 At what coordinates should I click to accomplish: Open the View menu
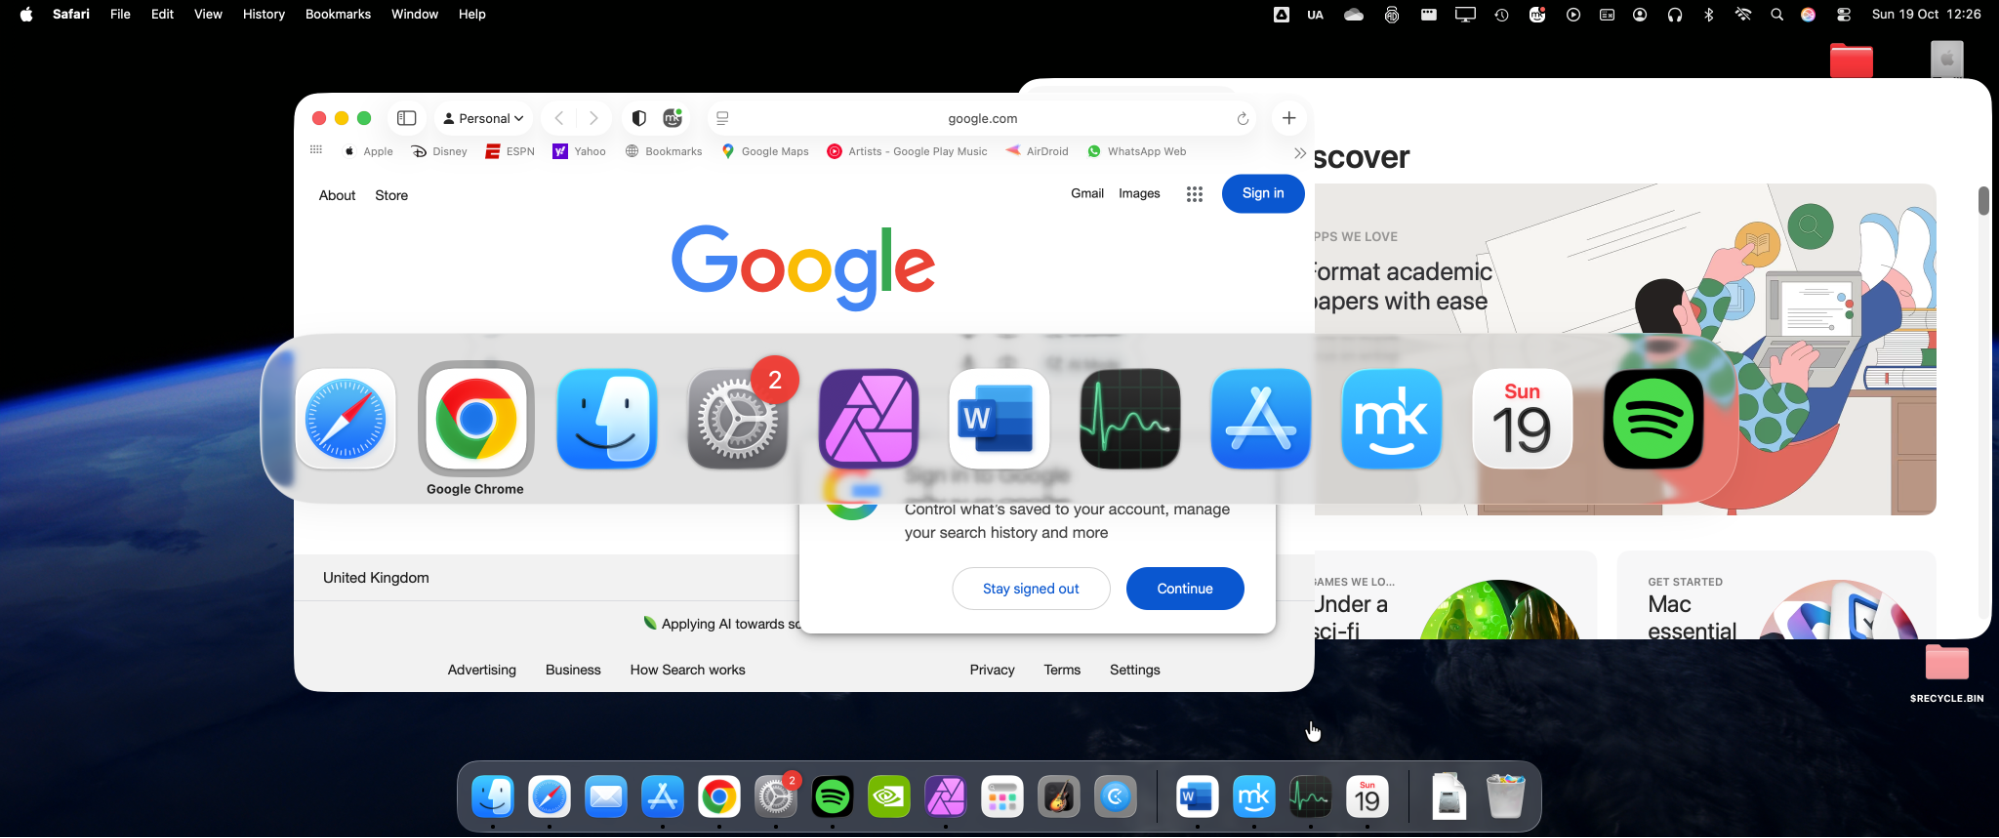pos(208,14)
